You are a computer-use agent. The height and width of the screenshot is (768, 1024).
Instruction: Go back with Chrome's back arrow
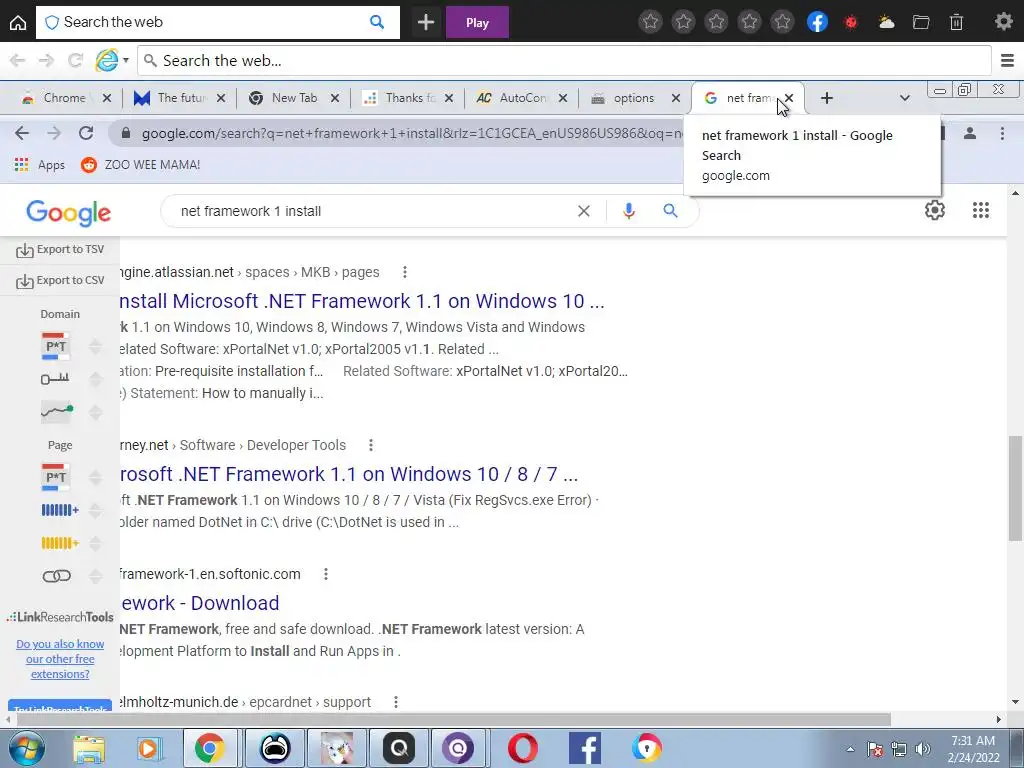(22, 133)
